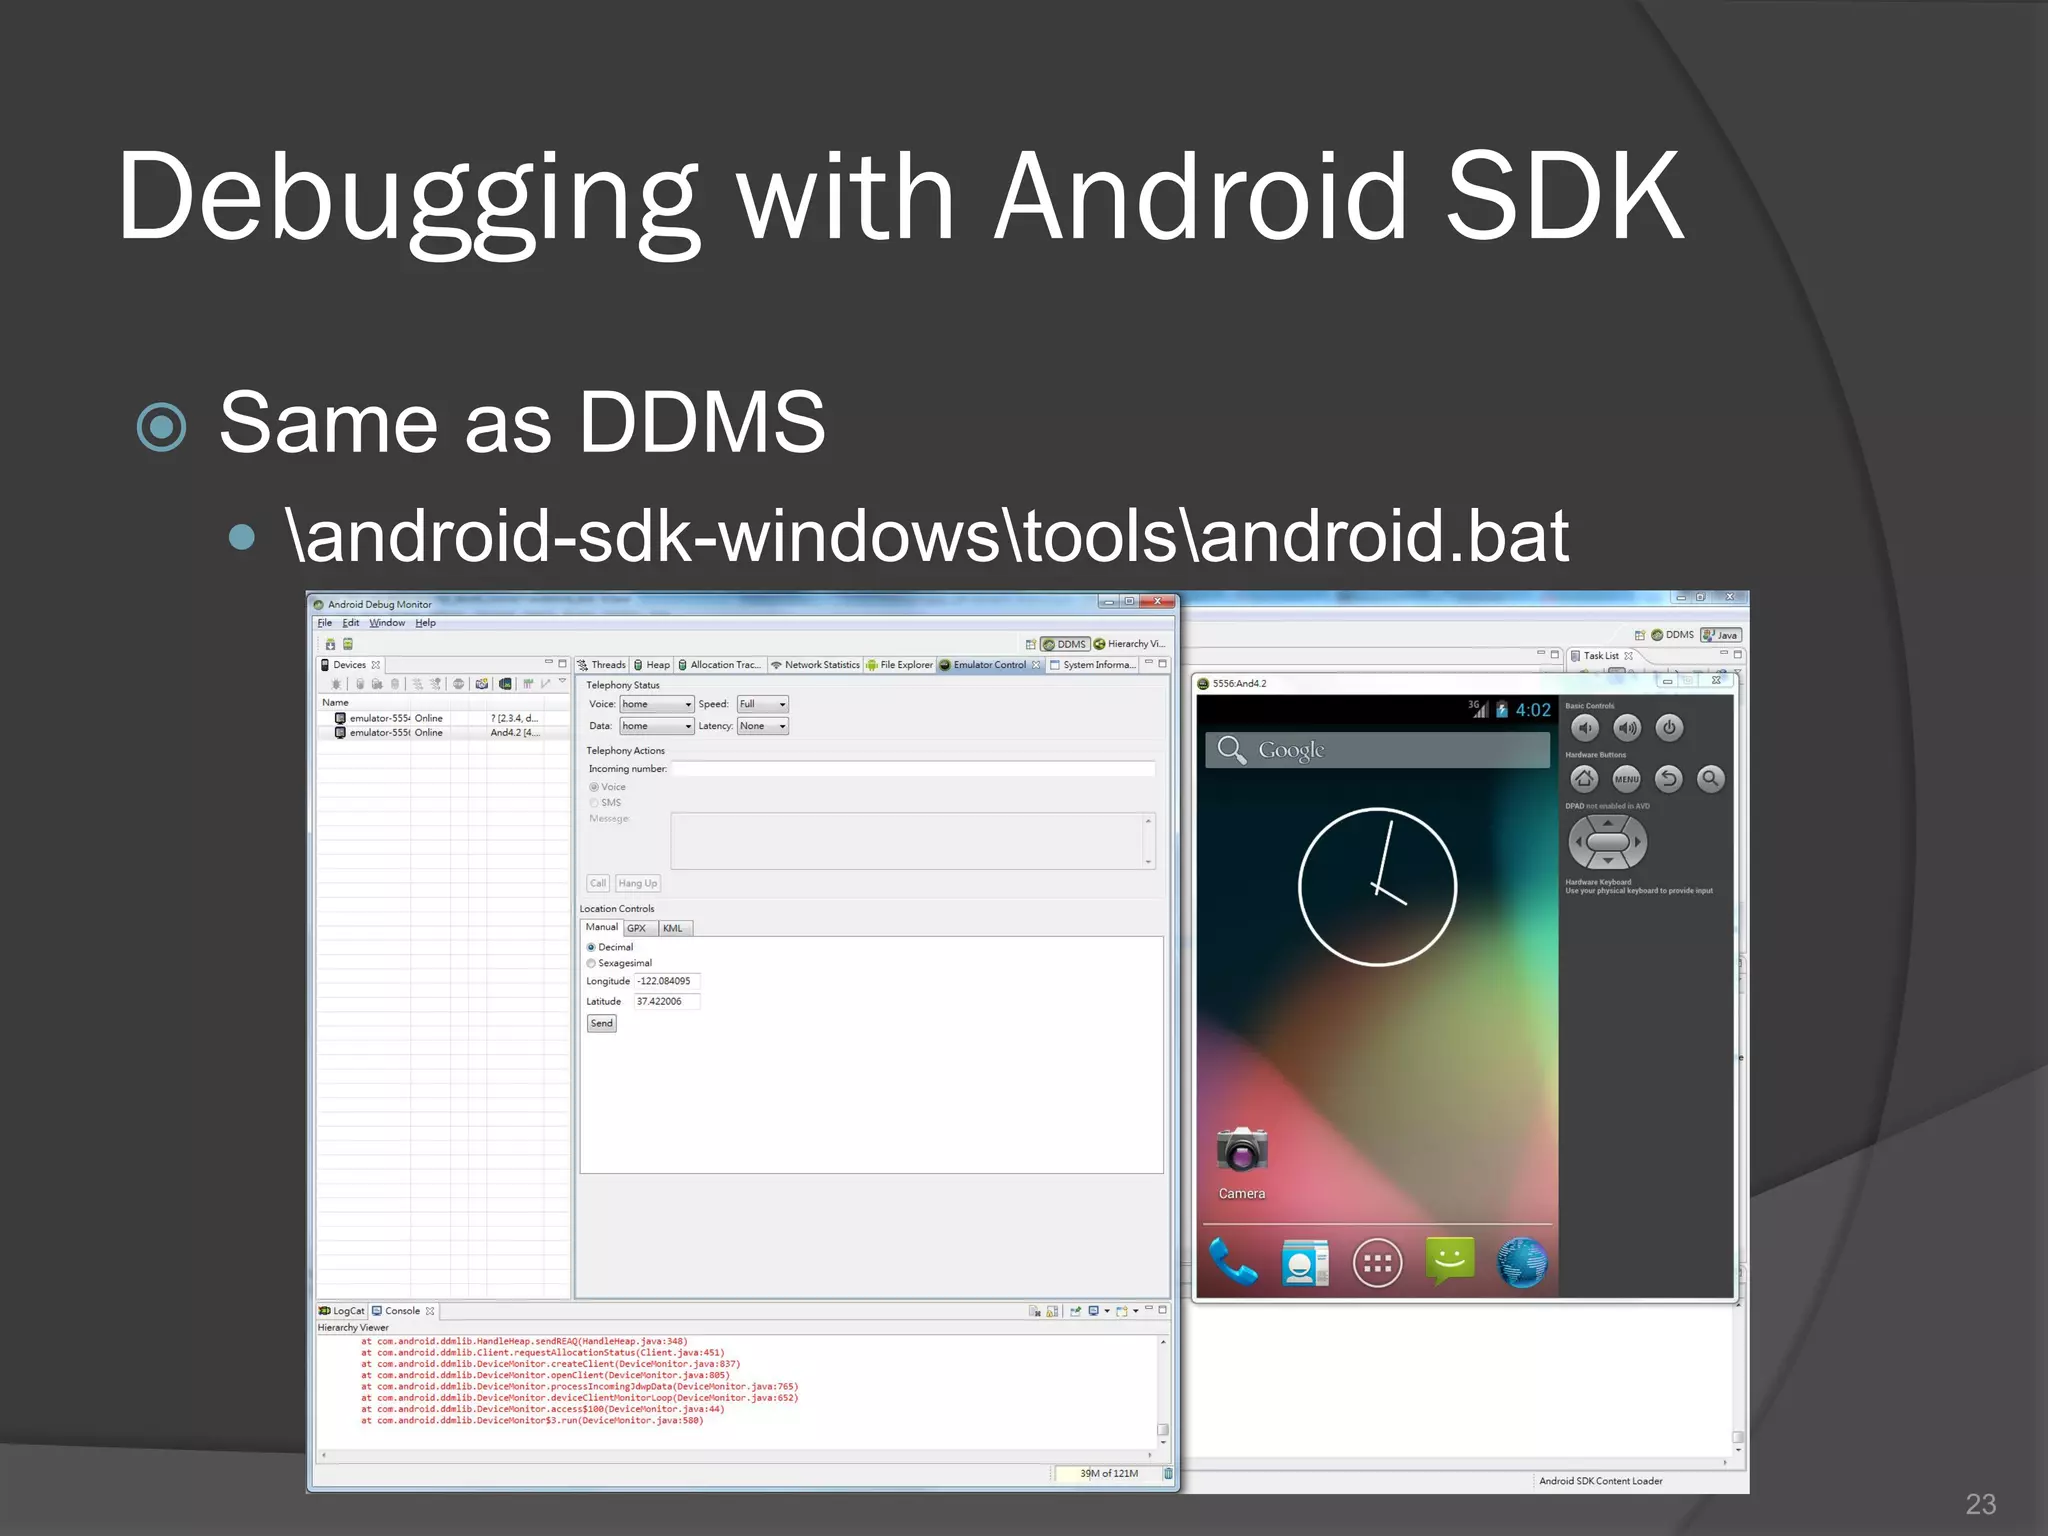
Task: Expand the Display Selected Console dropdown arrow
Action: 1107,1311
